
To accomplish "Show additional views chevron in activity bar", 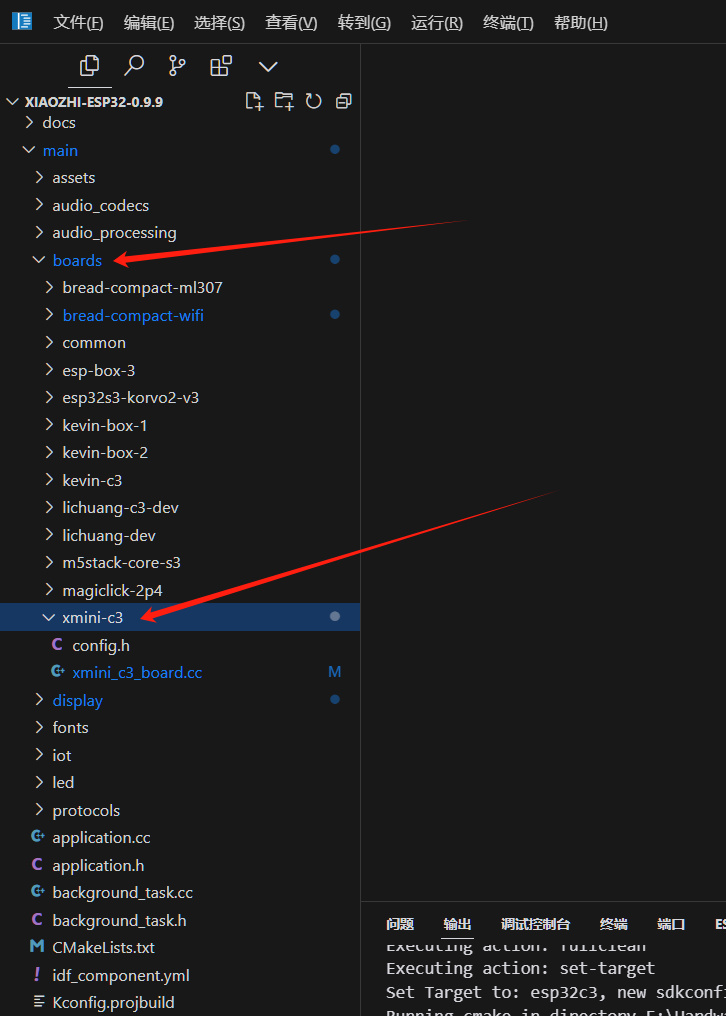I will click(267, 66).
